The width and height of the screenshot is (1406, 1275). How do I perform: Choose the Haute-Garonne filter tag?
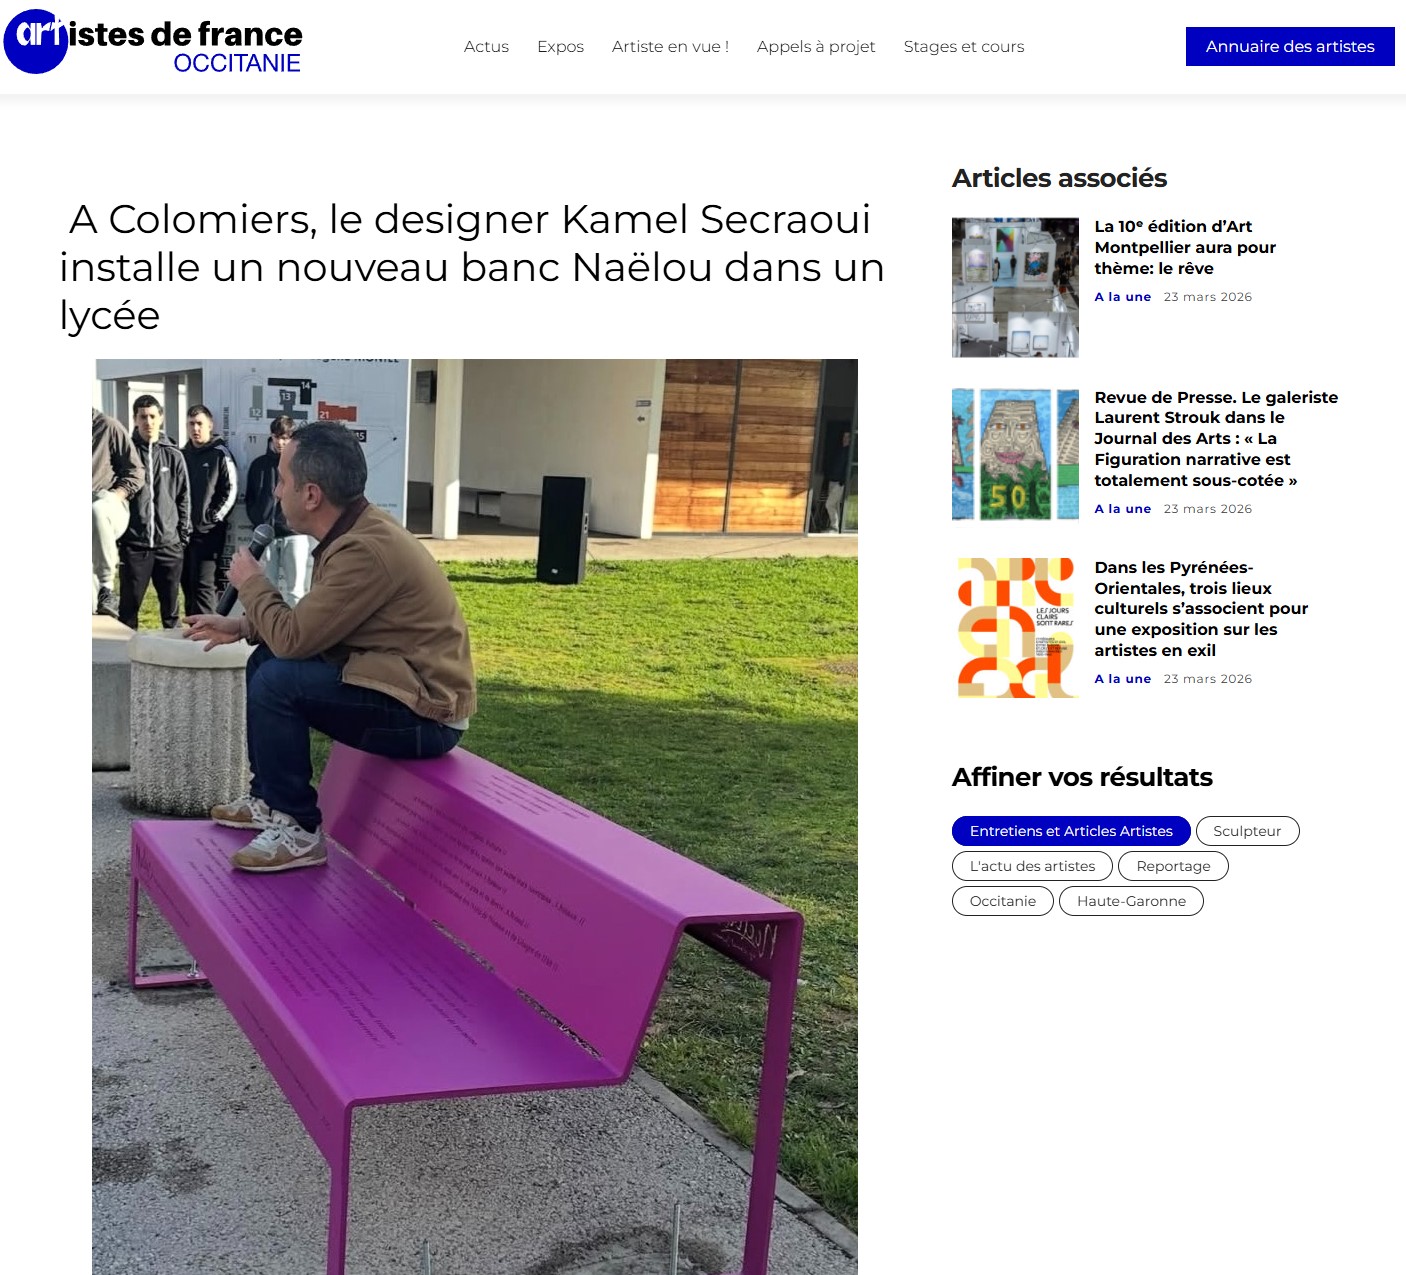coord(1131,901)
